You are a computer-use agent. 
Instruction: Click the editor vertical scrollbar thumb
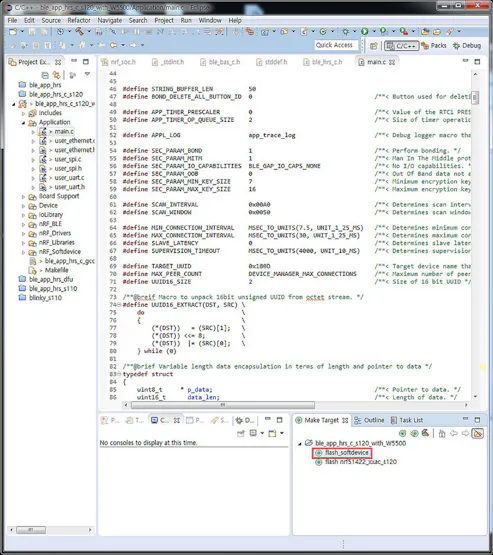point(475,97)
